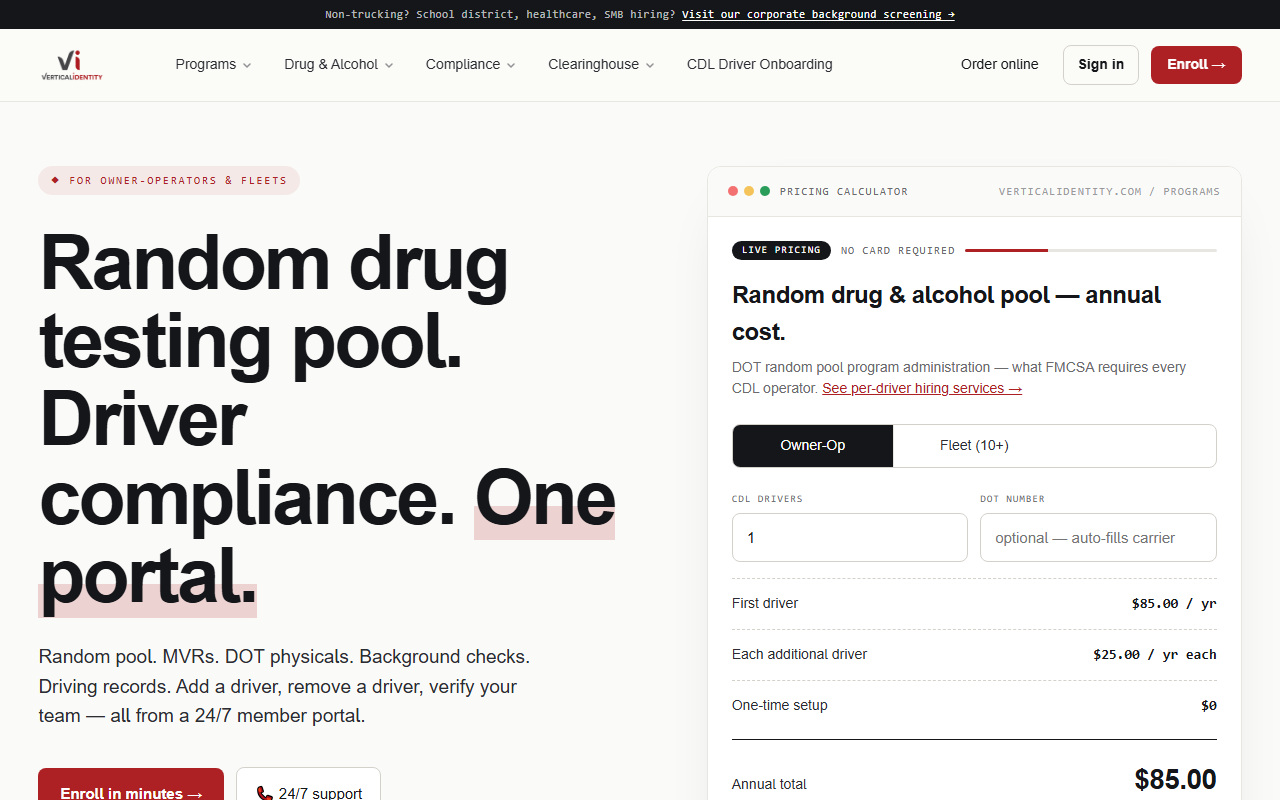Viewport: 1280px width, 800px height.
Task: Click the "Annual total" label
Action: tap(769, 784)
